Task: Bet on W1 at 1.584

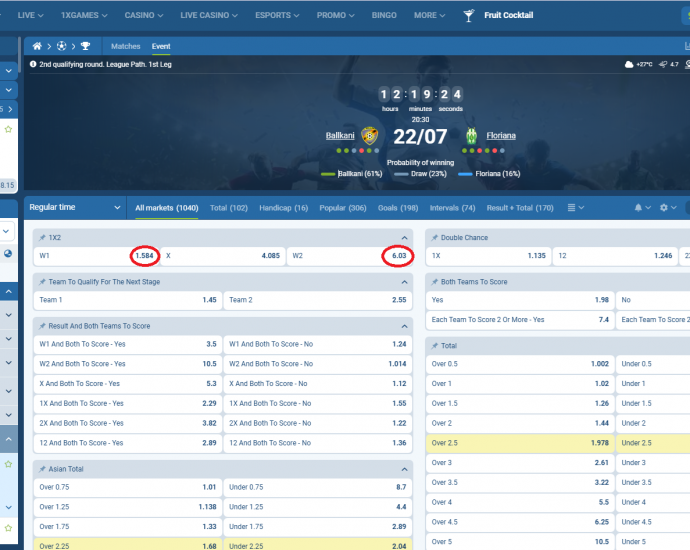Action: click(96, 256)
